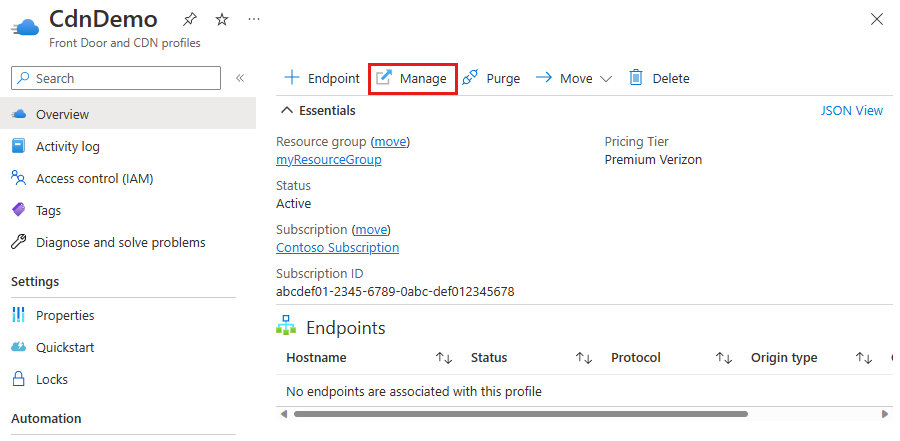Sort the table by Hostname column
This screenshot has height=441, width=900.
point(444,358)
